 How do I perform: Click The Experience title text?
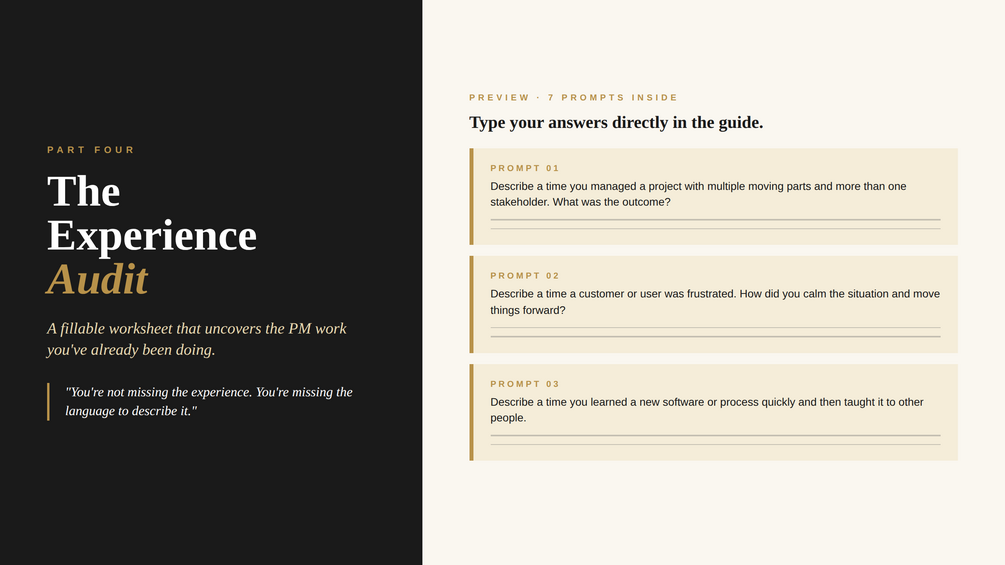tap(152, 213)
